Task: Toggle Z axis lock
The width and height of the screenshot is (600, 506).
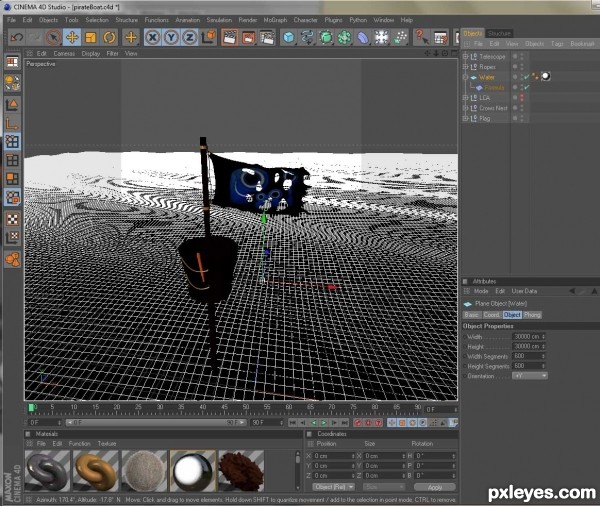Action: click(x=189, y=38)
